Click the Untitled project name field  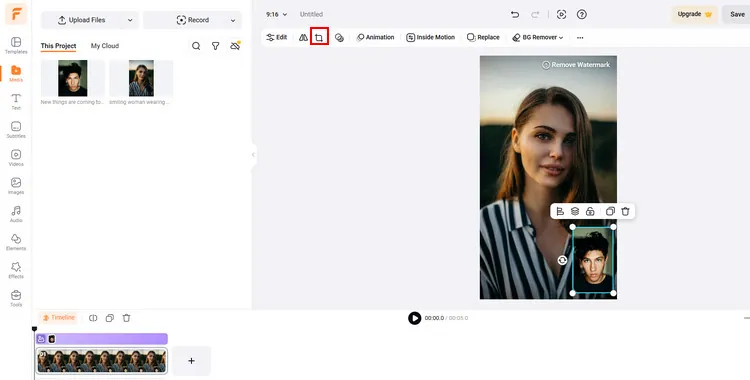311,14
